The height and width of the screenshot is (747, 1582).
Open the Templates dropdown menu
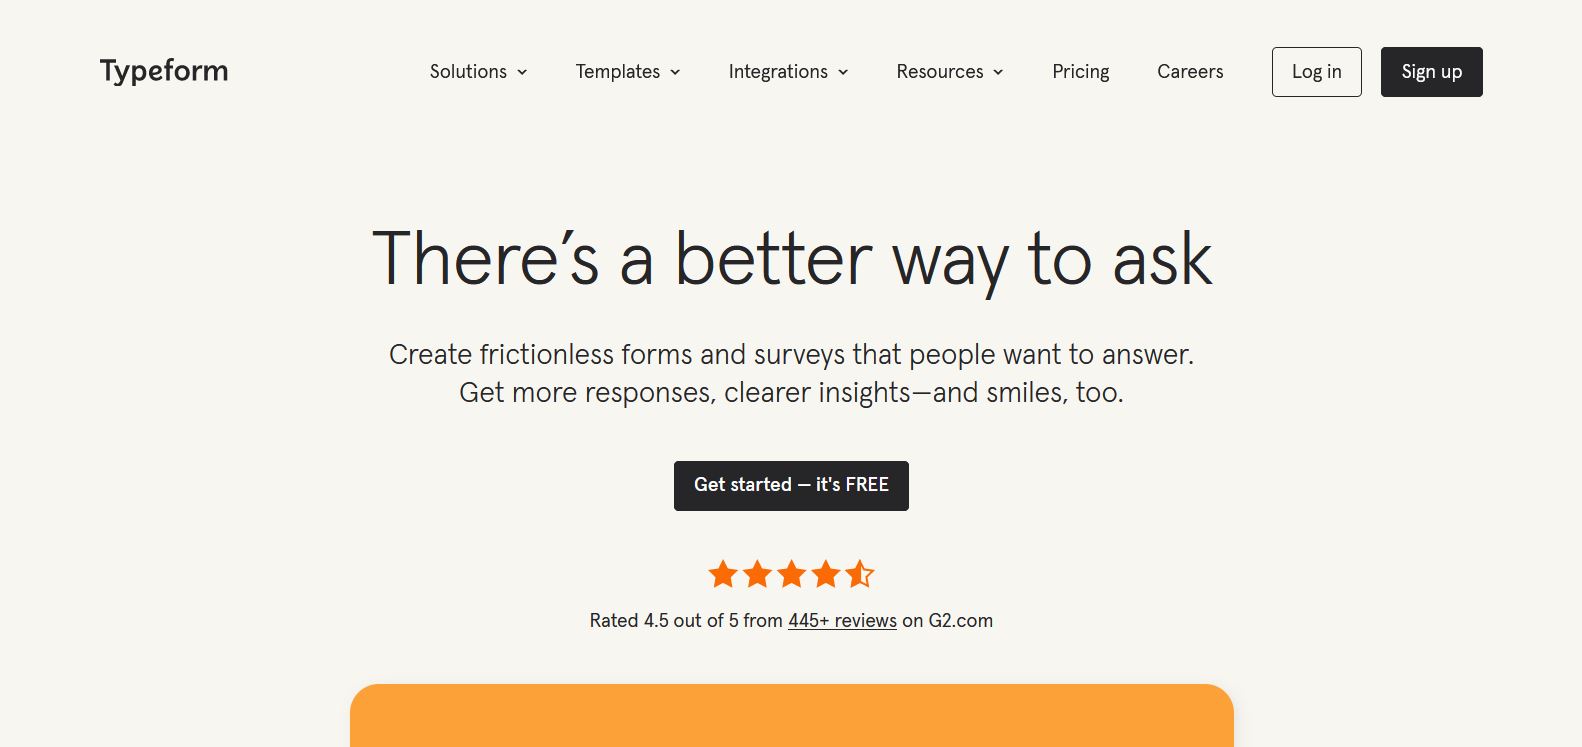pyautogui.click(x=617, y=72)
